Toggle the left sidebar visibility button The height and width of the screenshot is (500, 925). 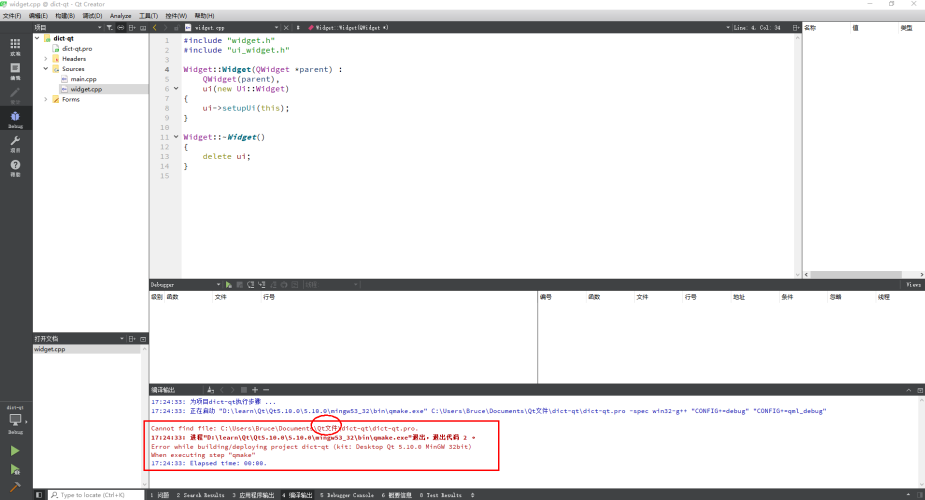39,494
